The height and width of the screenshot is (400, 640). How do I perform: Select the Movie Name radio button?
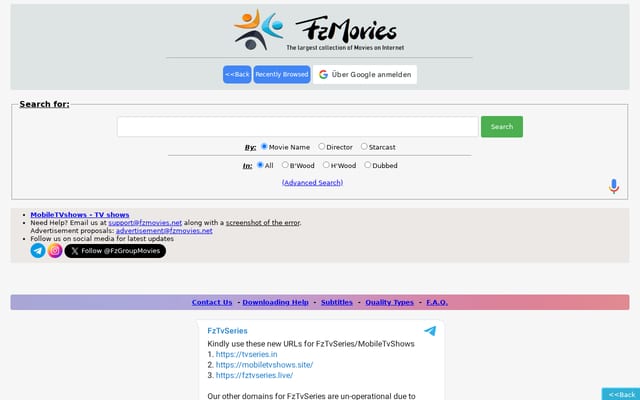tap(264, 146)
